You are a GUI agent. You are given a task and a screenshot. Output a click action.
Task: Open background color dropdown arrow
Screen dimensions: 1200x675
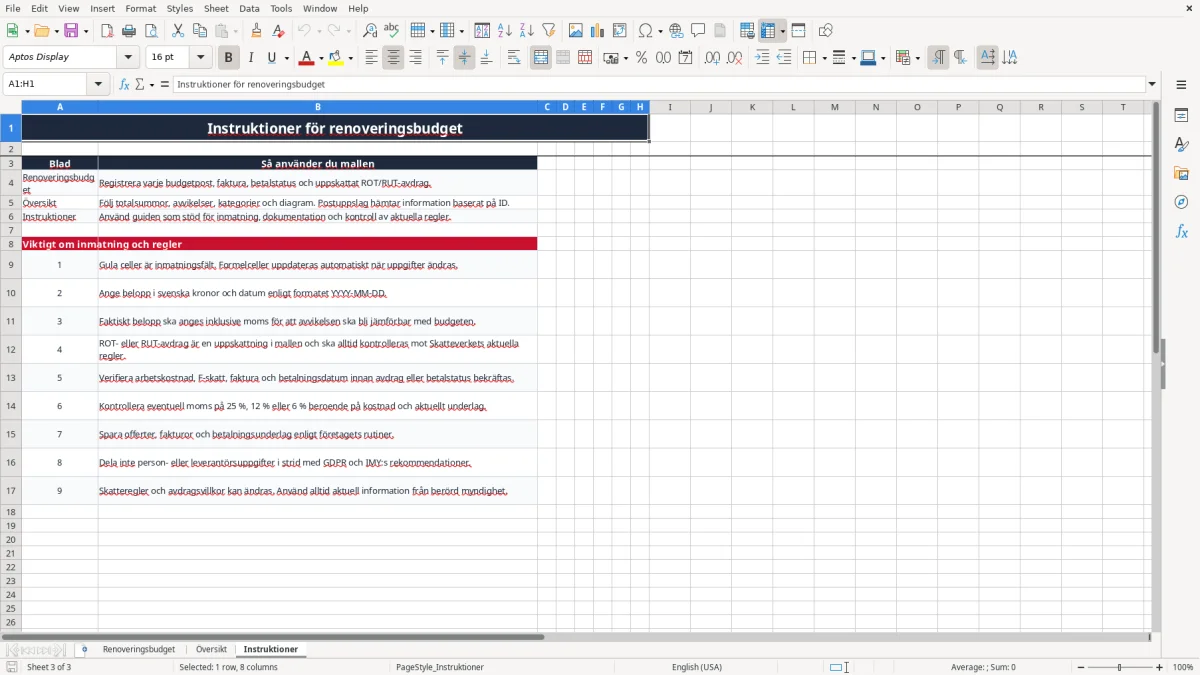click(x=350, y=58)
